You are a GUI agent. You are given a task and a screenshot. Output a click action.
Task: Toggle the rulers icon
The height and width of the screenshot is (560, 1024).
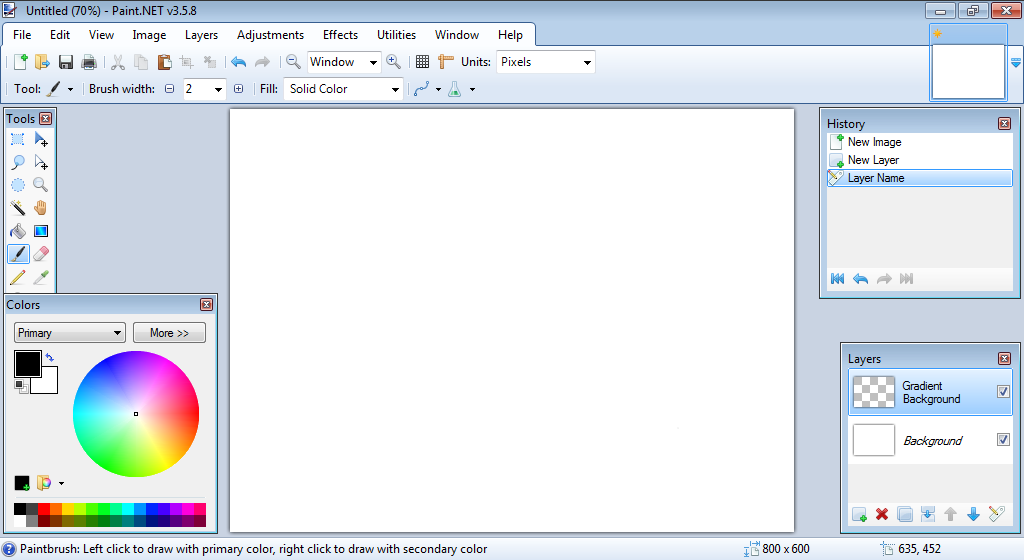click(445, 62)
